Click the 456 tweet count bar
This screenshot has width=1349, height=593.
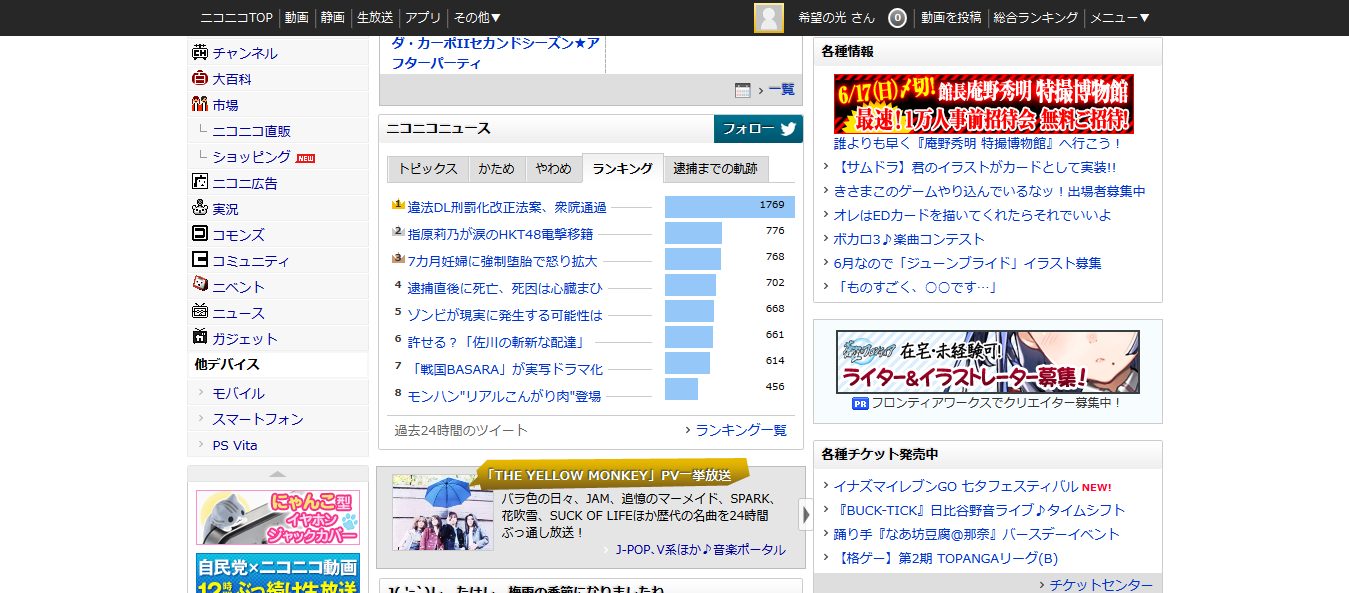pos(681,389)
